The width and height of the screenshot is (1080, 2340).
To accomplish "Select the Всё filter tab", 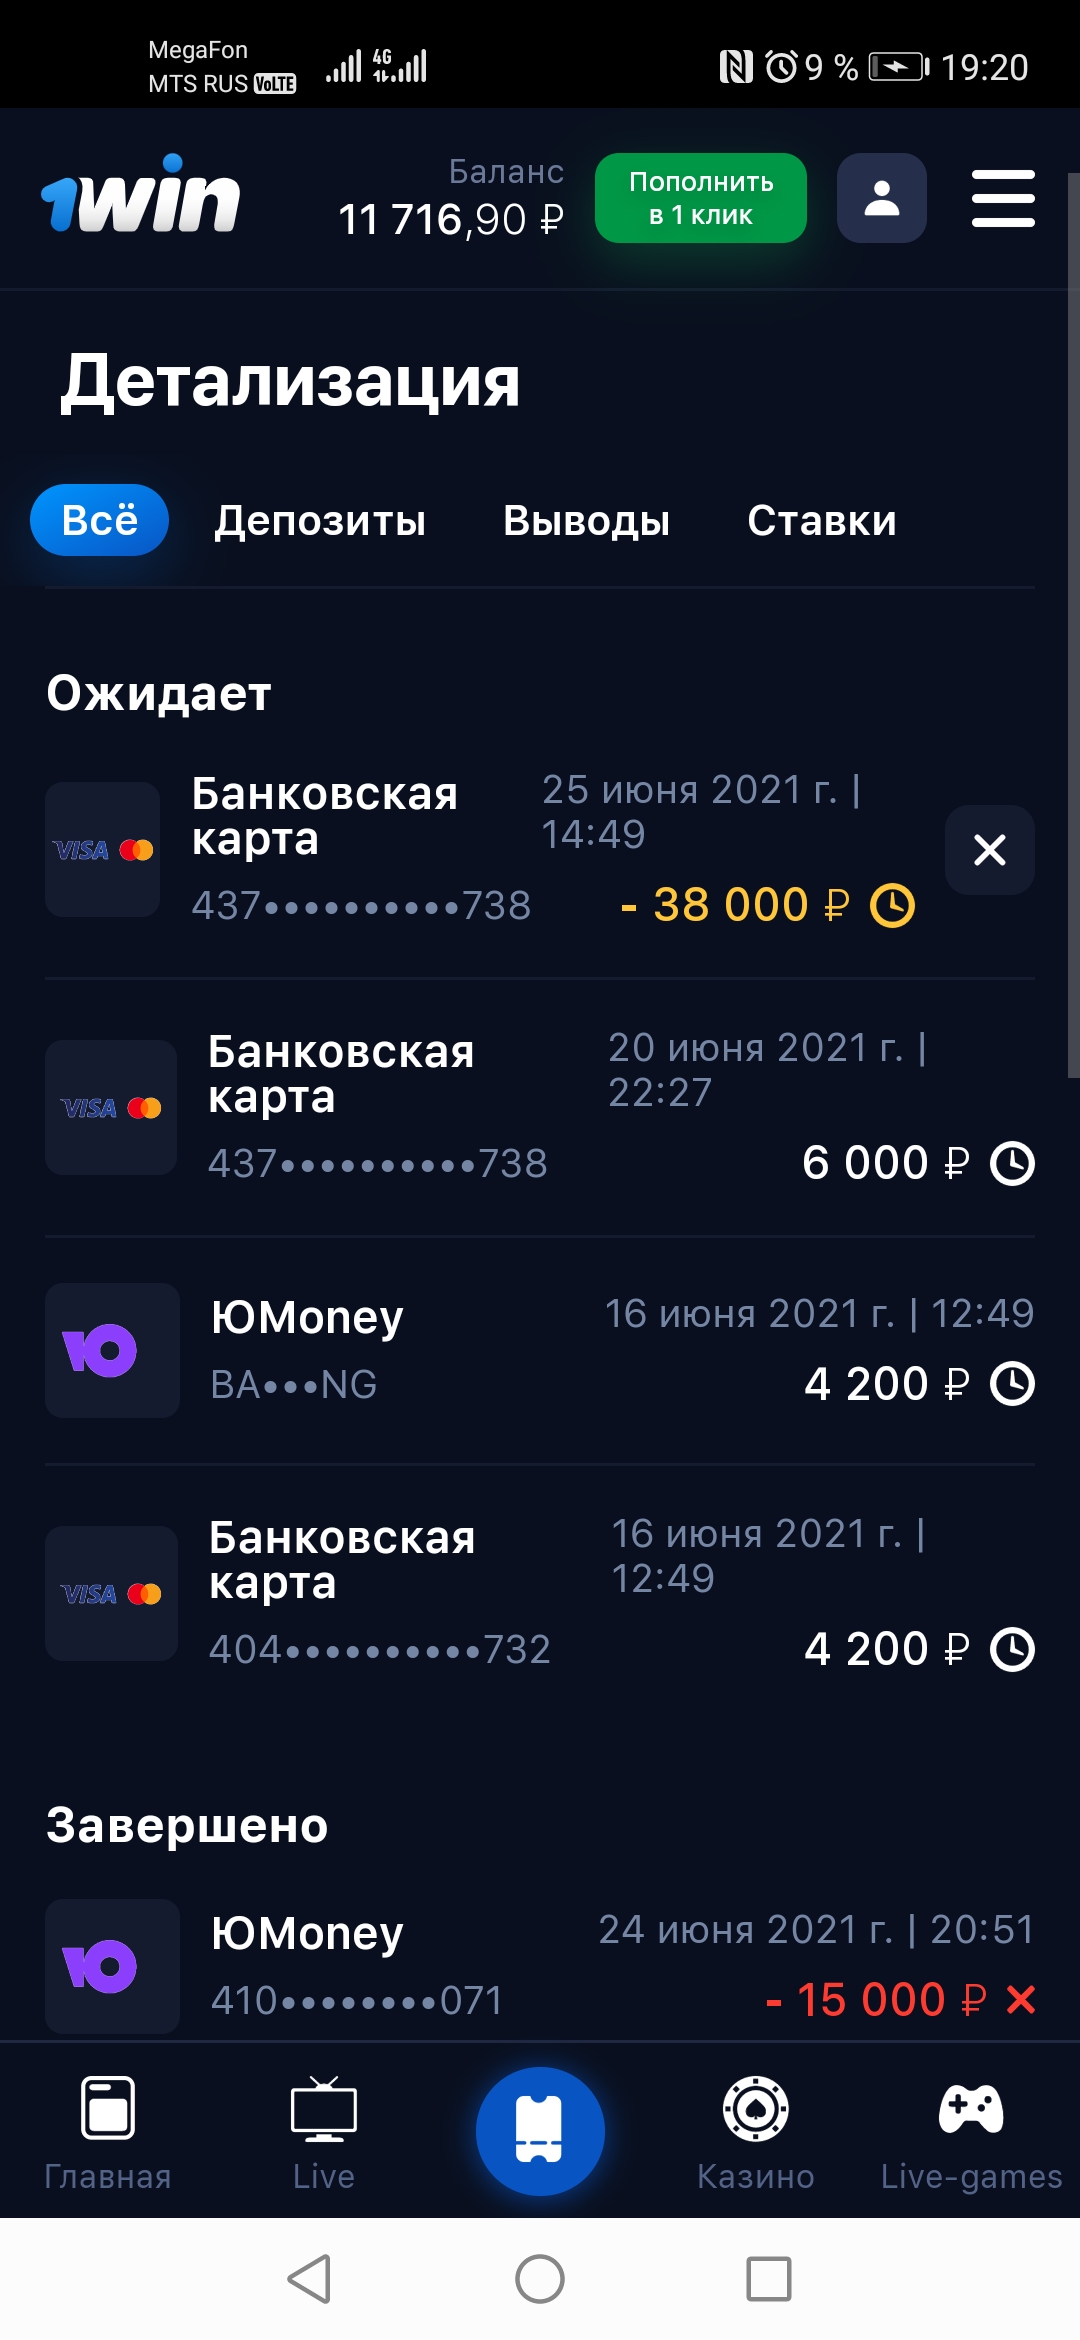I will pos(99,520).
